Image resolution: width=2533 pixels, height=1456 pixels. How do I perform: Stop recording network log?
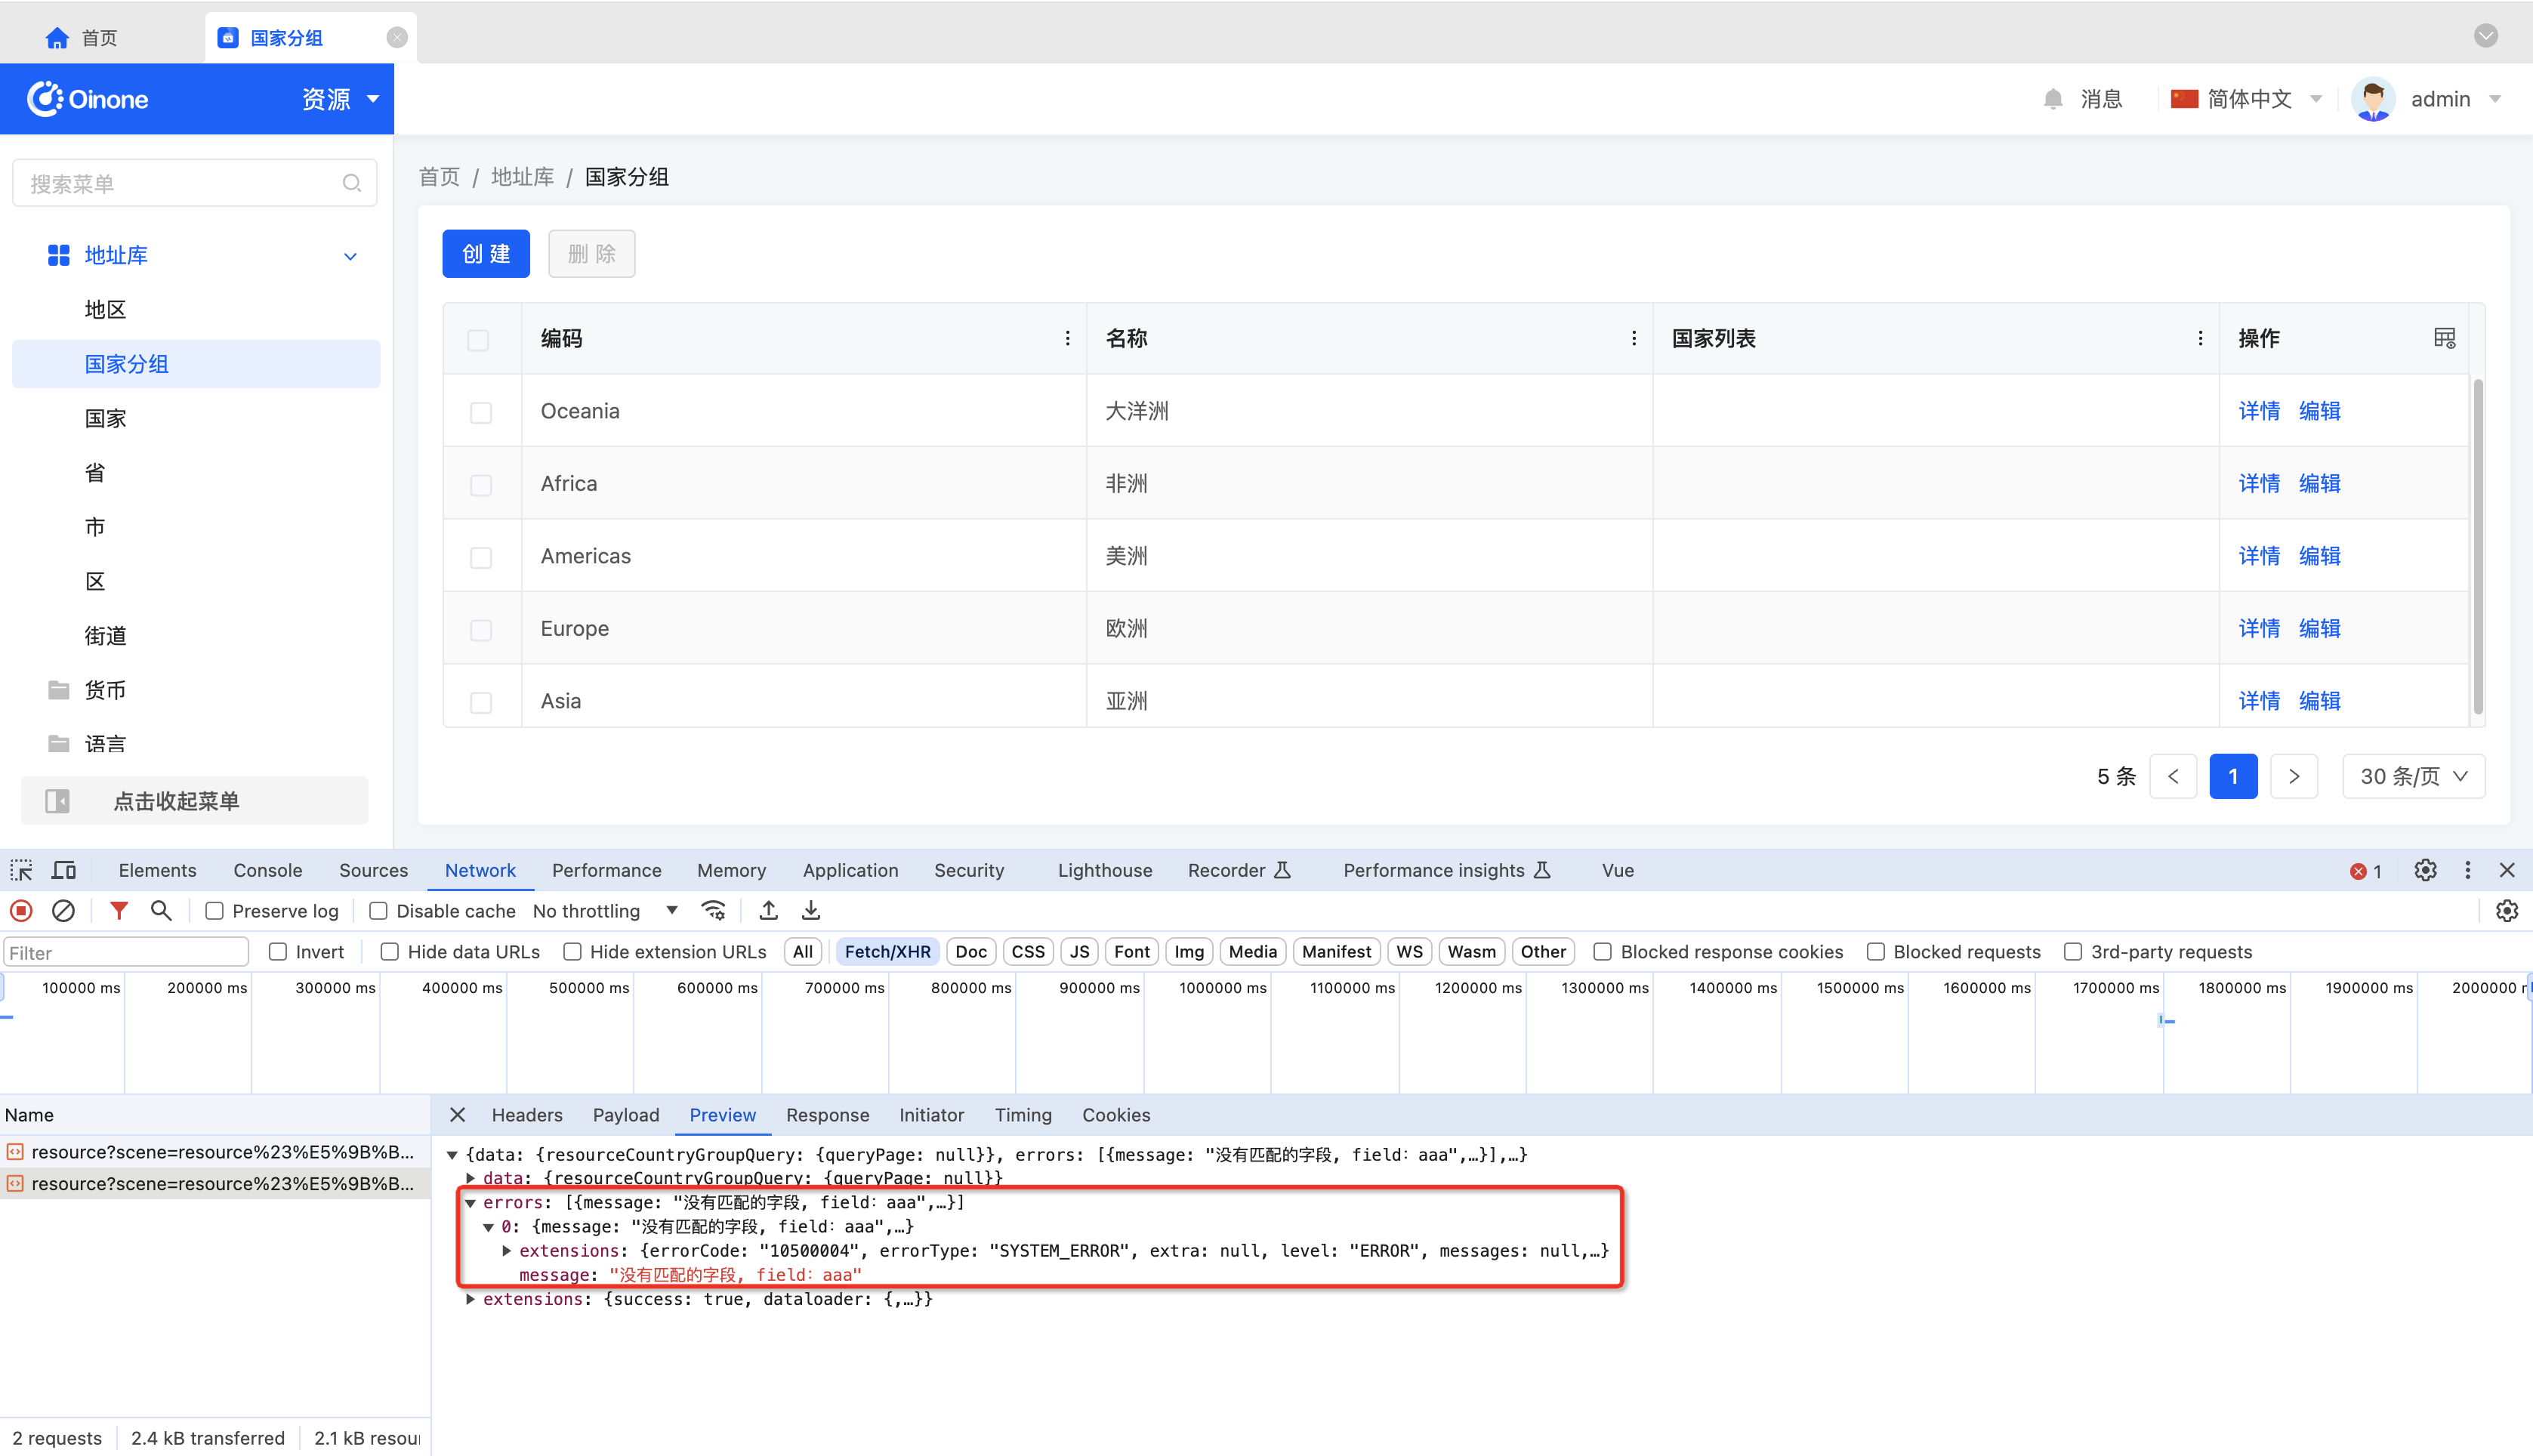click(21, 911)
